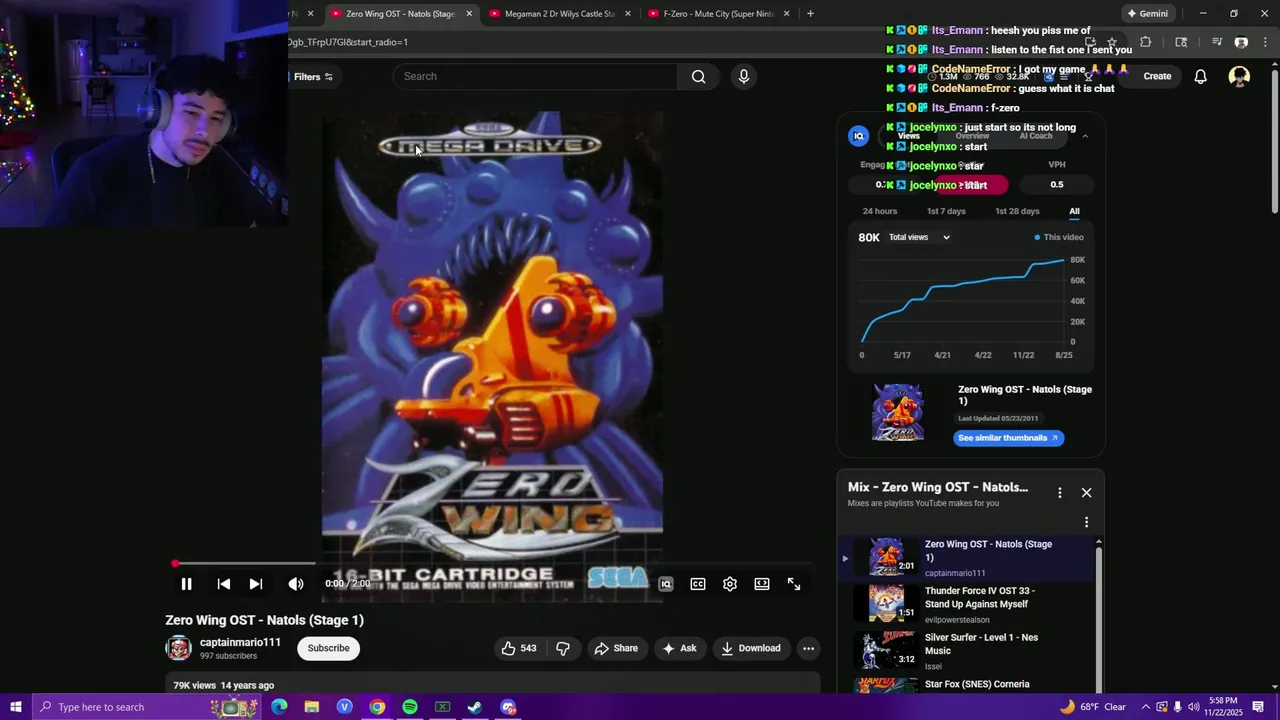The height and width of the screenshot is (720, 1280).
Task: Open the mix playlist secondary options dots
Action: click(1087, 522)
